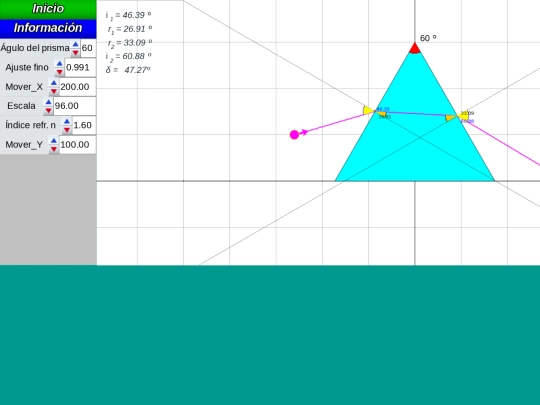Click the red apex angle marker
This screenshot has height=405, width=540.
coord(415,48)
